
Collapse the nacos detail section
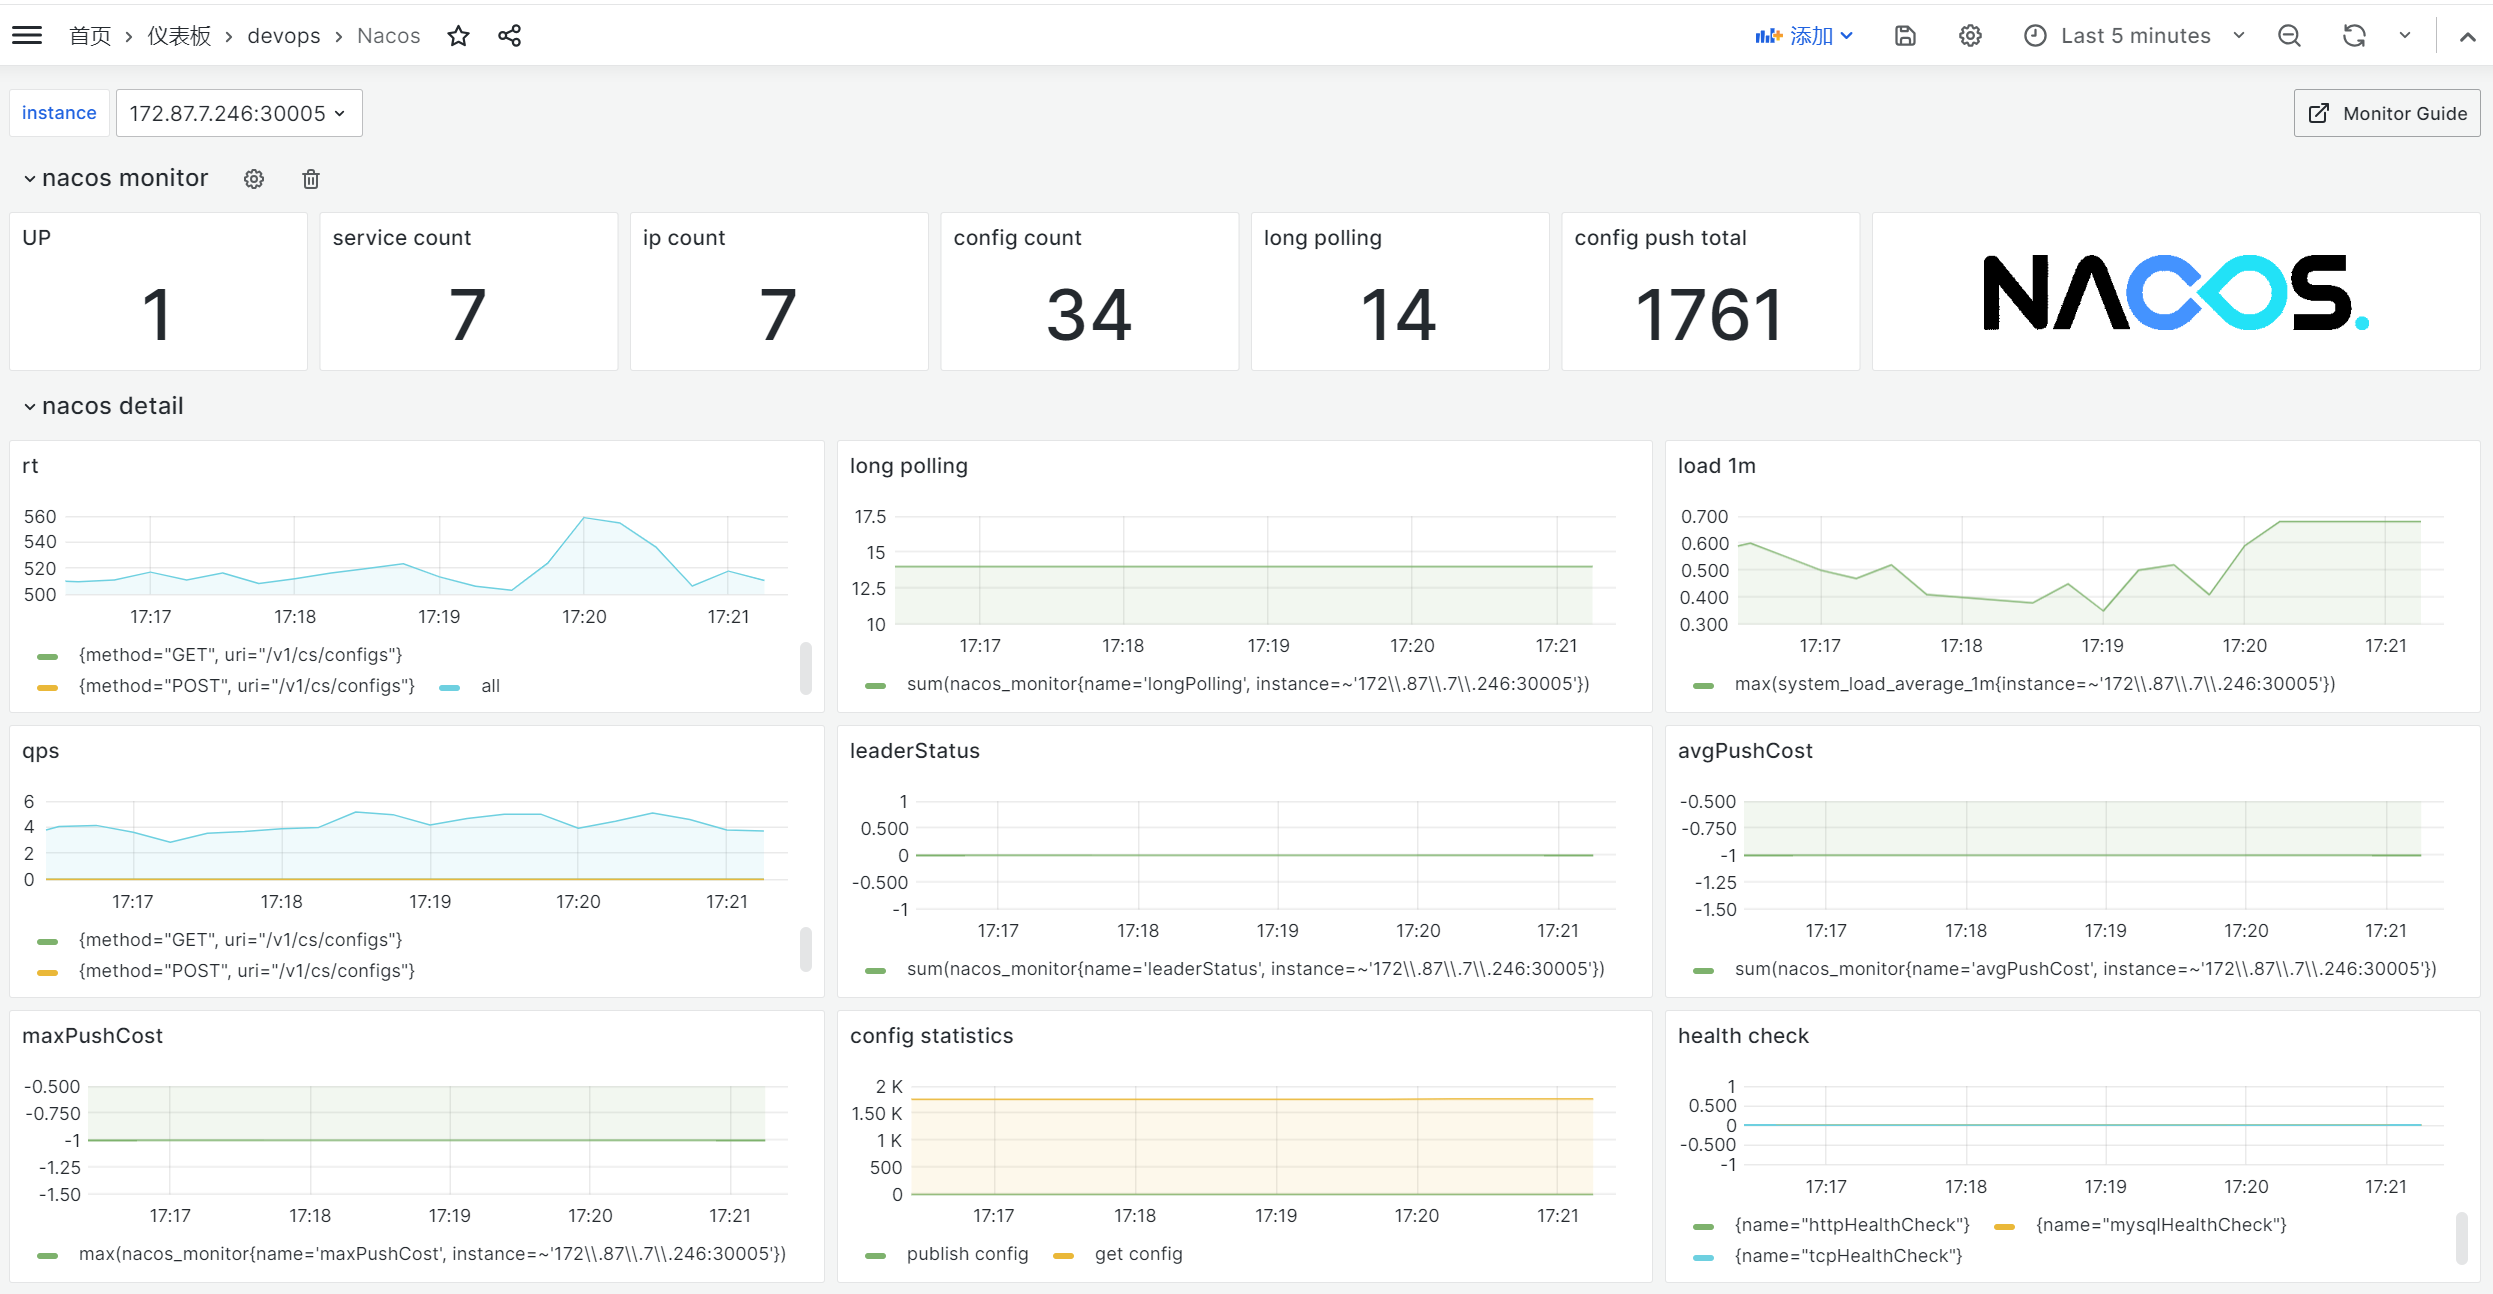pyautogui.click(x=28, y=406)
